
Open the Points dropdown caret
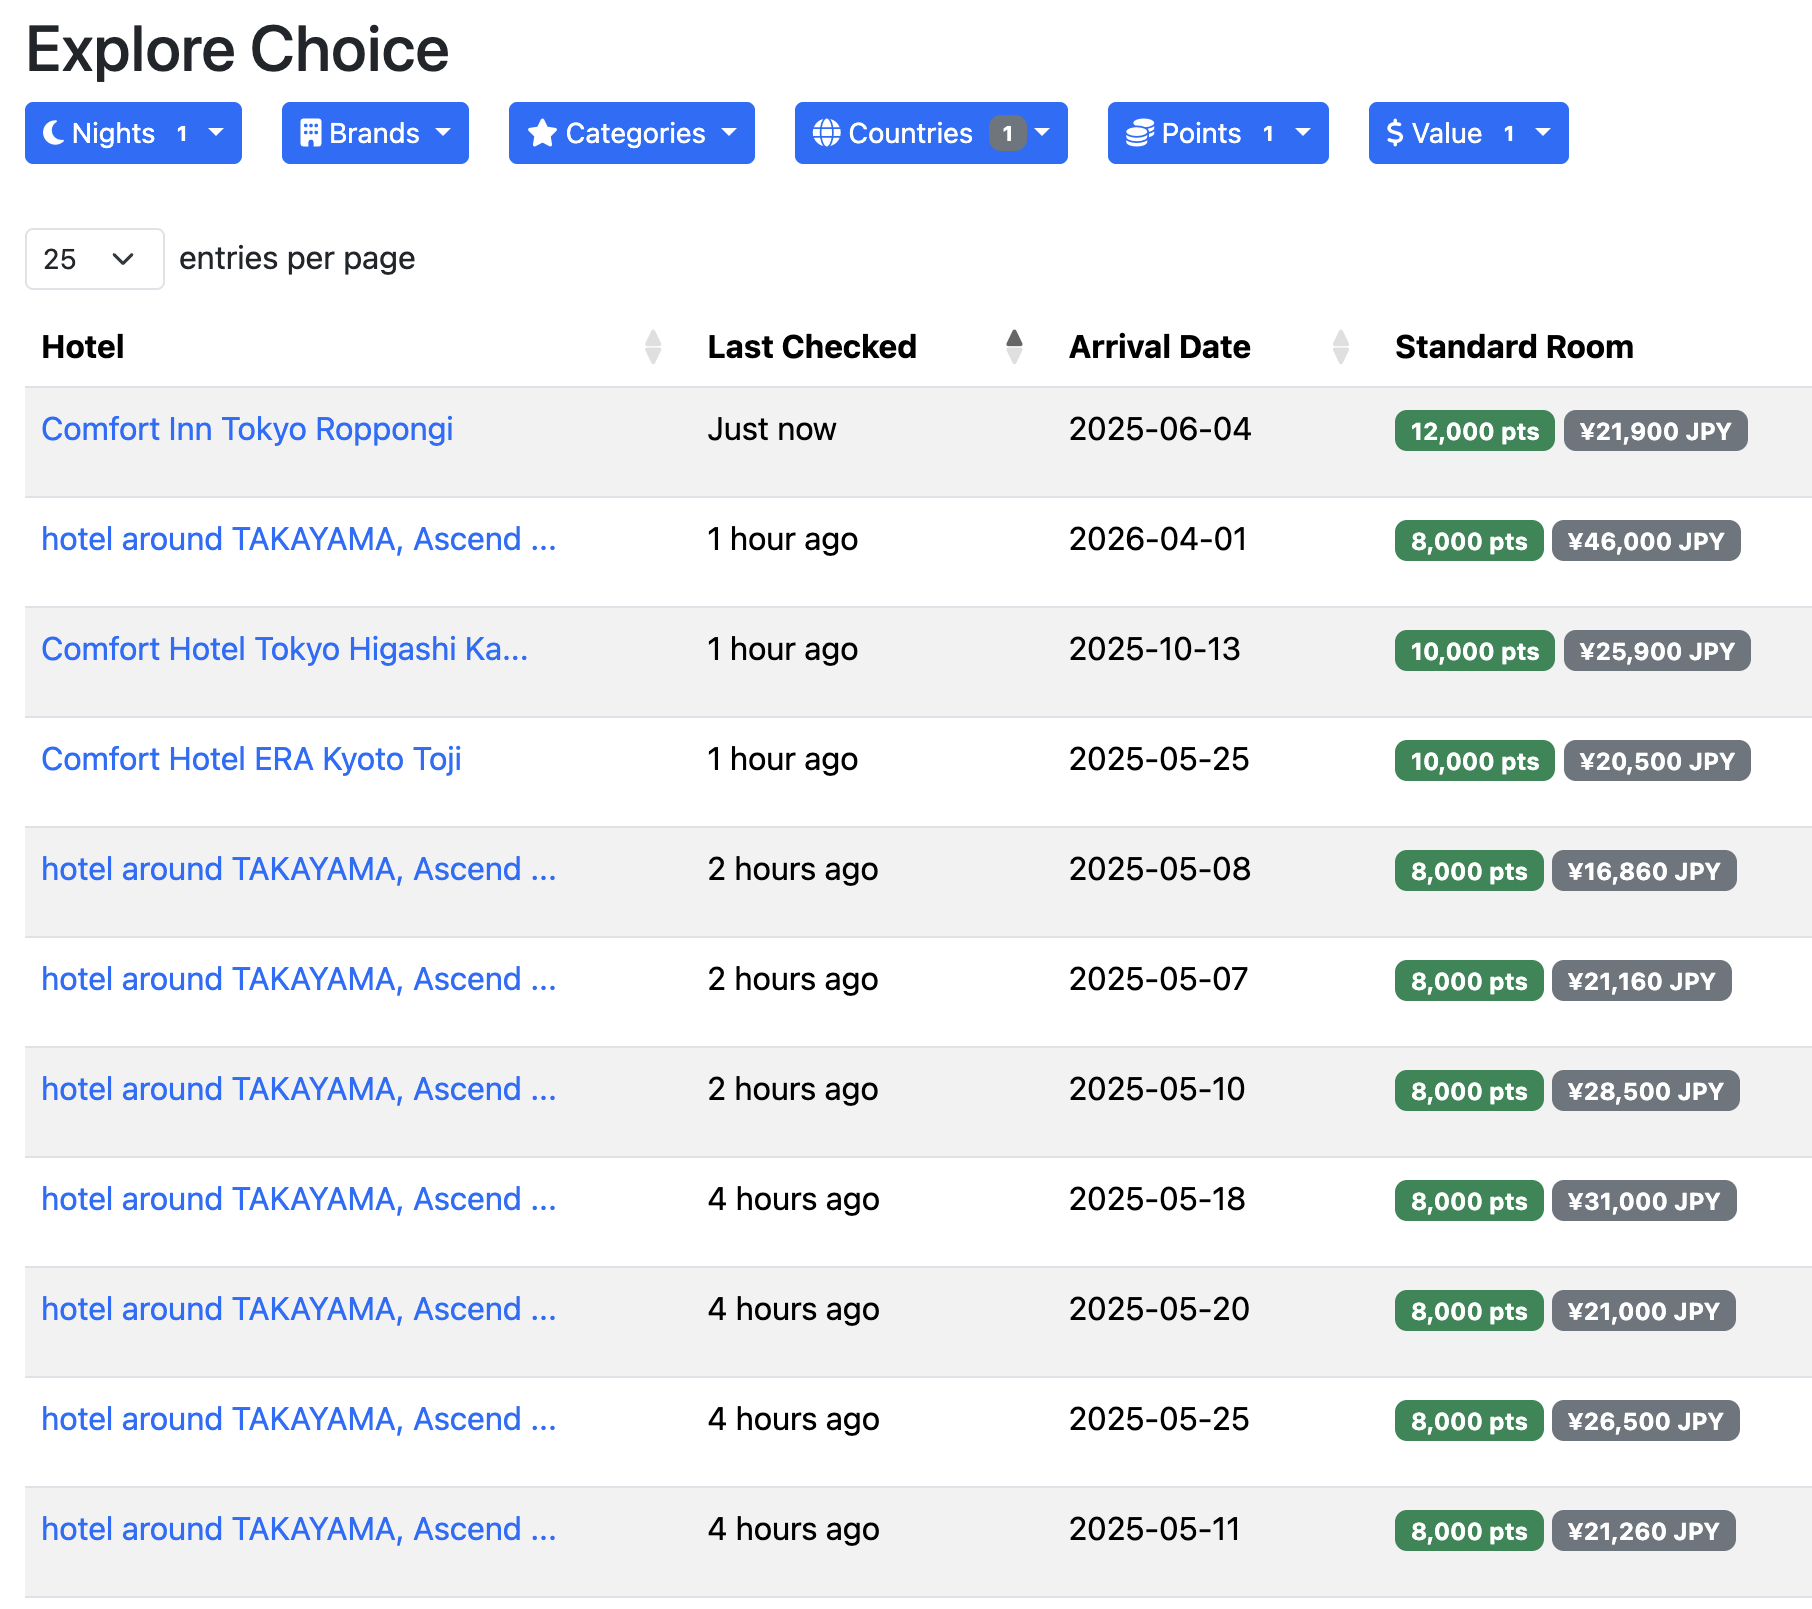1303,132
